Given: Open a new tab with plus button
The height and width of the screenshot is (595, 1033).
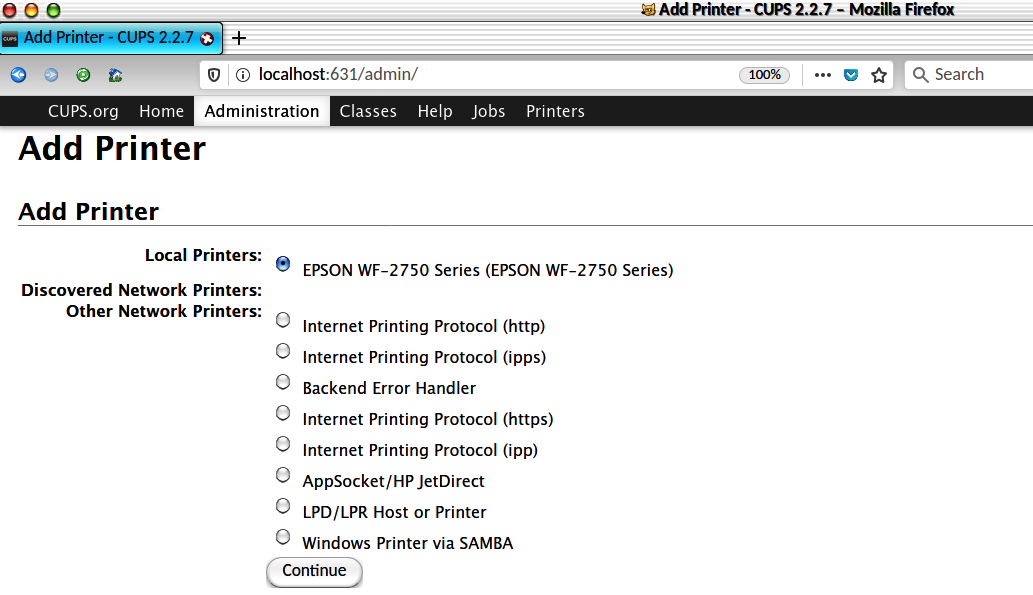Looking at the screenshot, I should [239, 38].
